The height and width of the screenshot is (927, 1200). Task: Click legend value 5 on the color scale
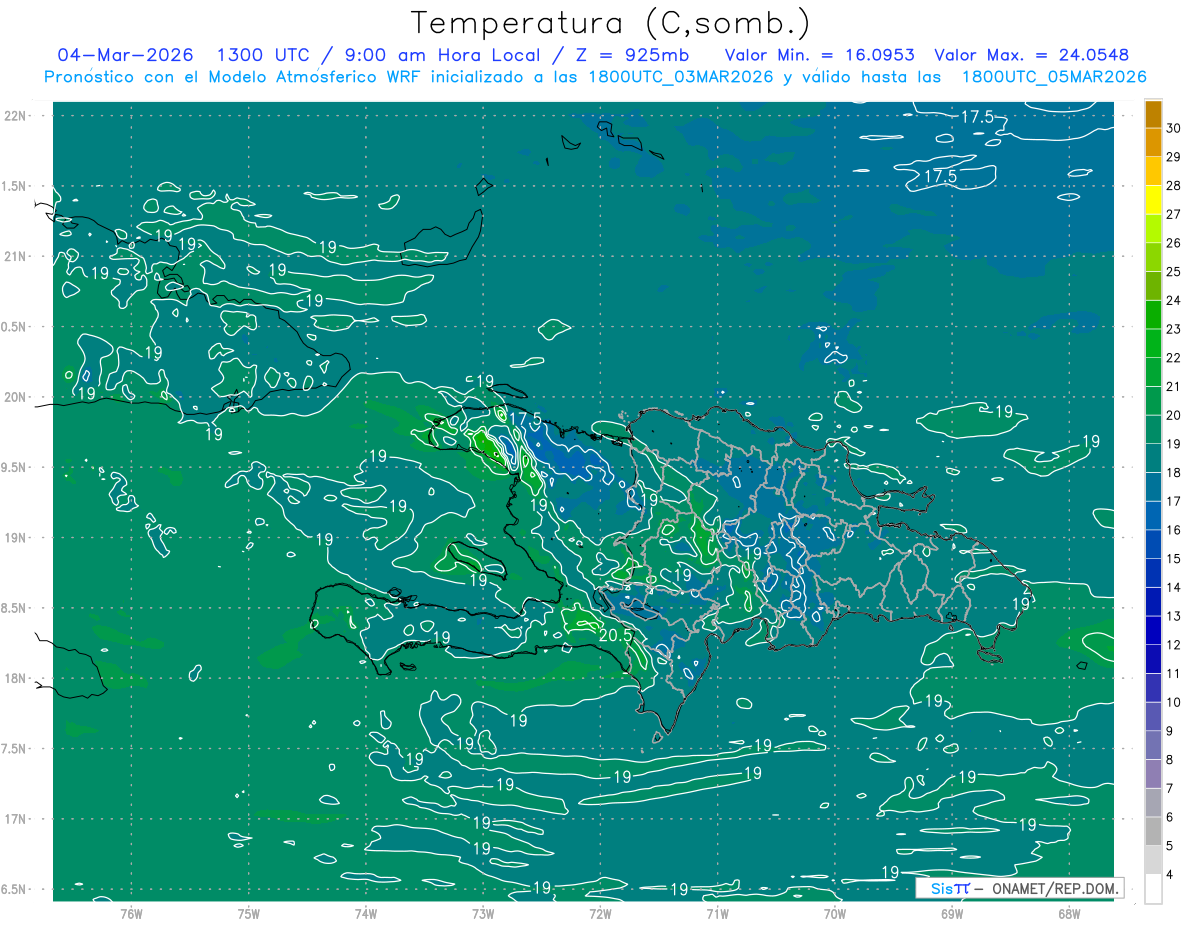pyautogui.click(x=1172, y=846)
